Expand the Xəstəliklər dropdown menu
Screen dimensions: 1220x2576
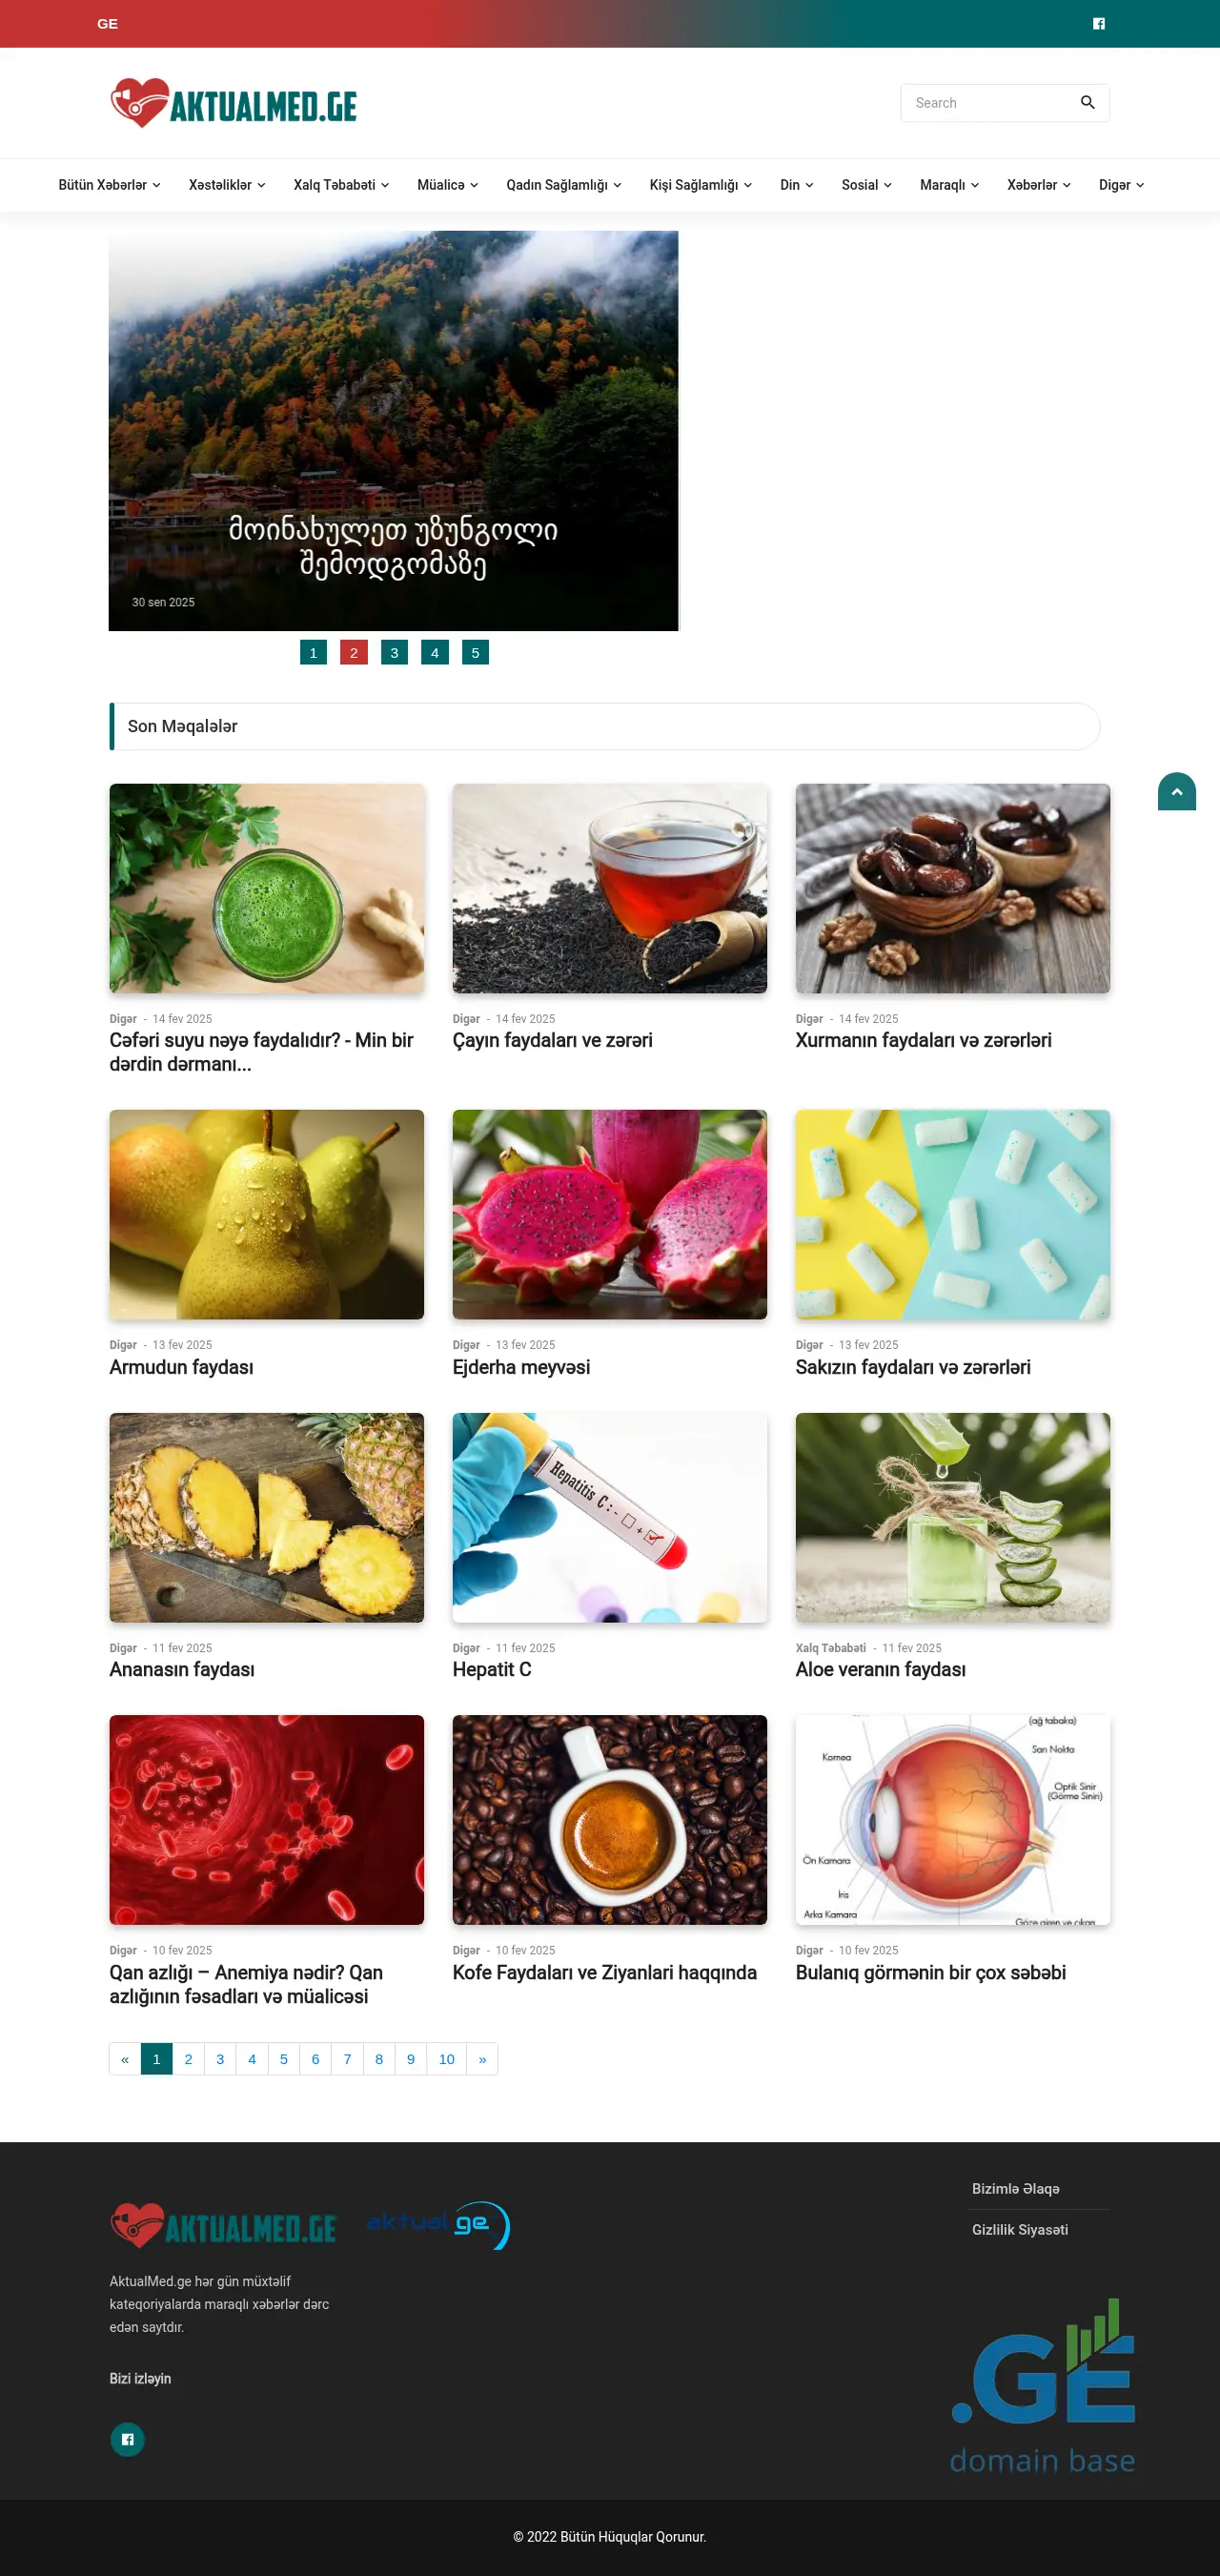(227, 185)
